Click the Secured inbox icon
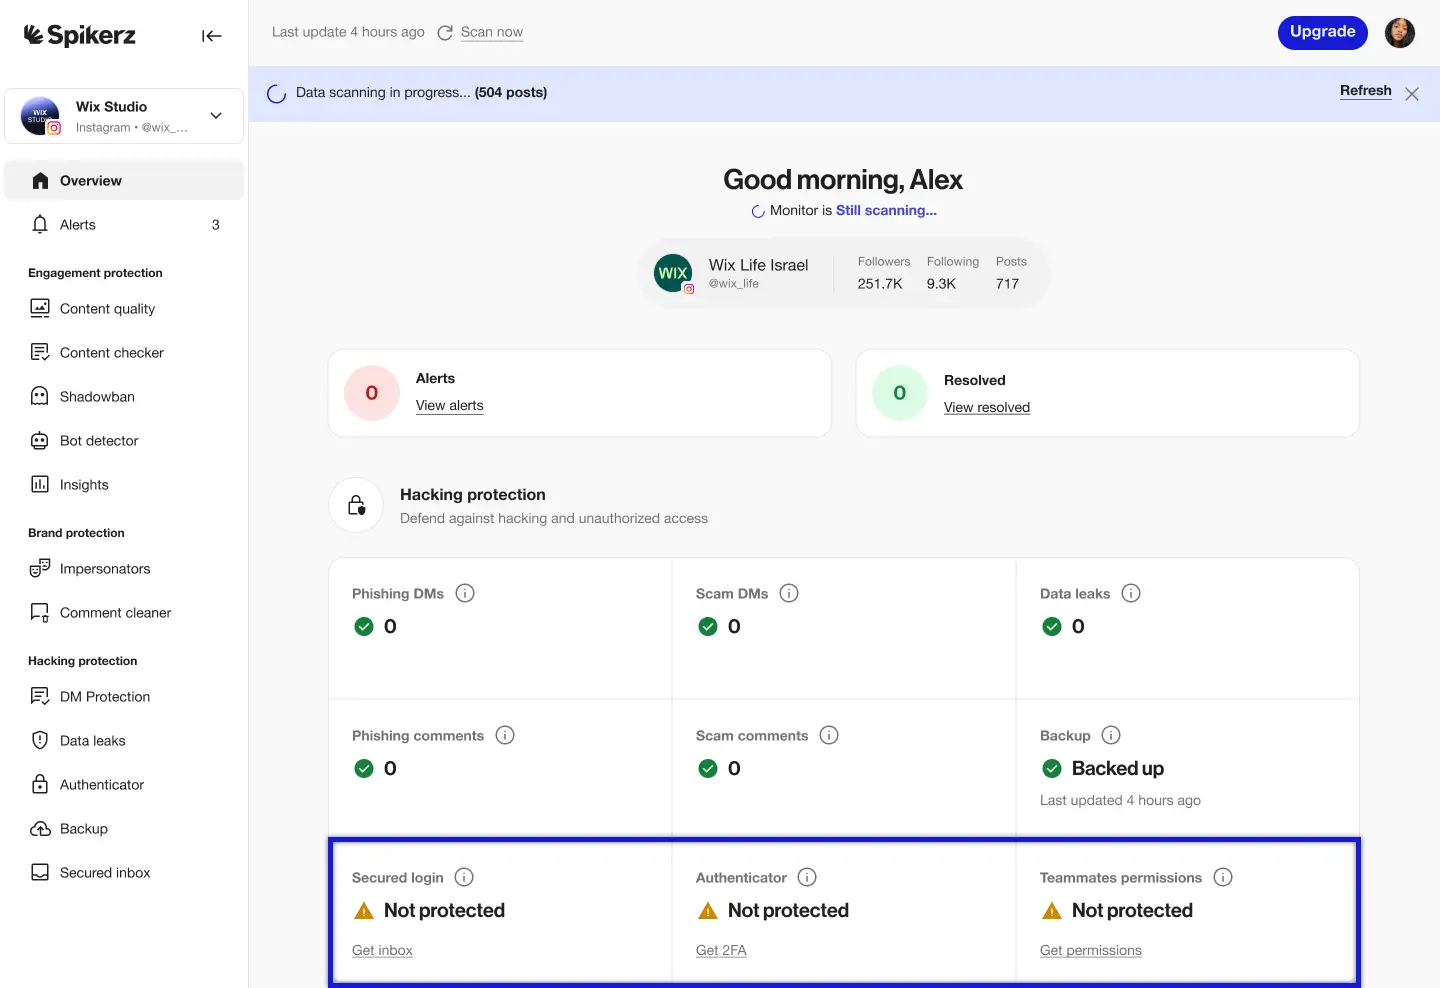 (x=40, y=873)
